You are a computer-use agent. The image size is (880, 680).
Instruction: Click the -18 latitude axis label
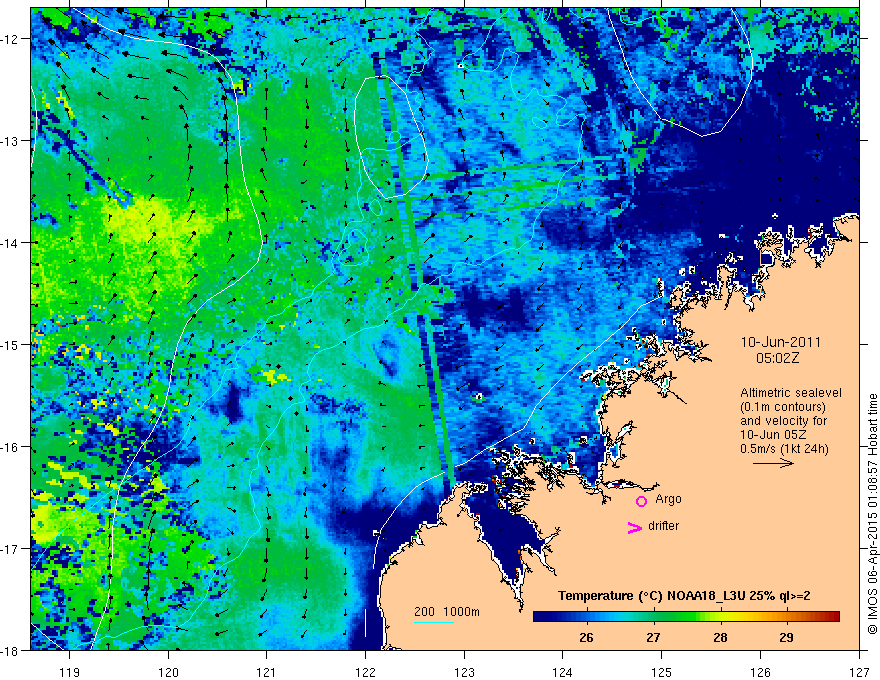pos(11,650)
